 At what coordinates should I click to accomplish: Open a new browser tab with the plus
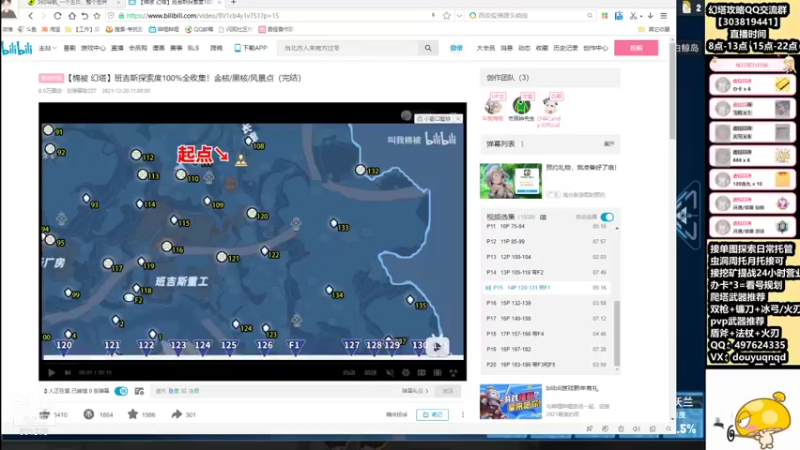point(233,3)
